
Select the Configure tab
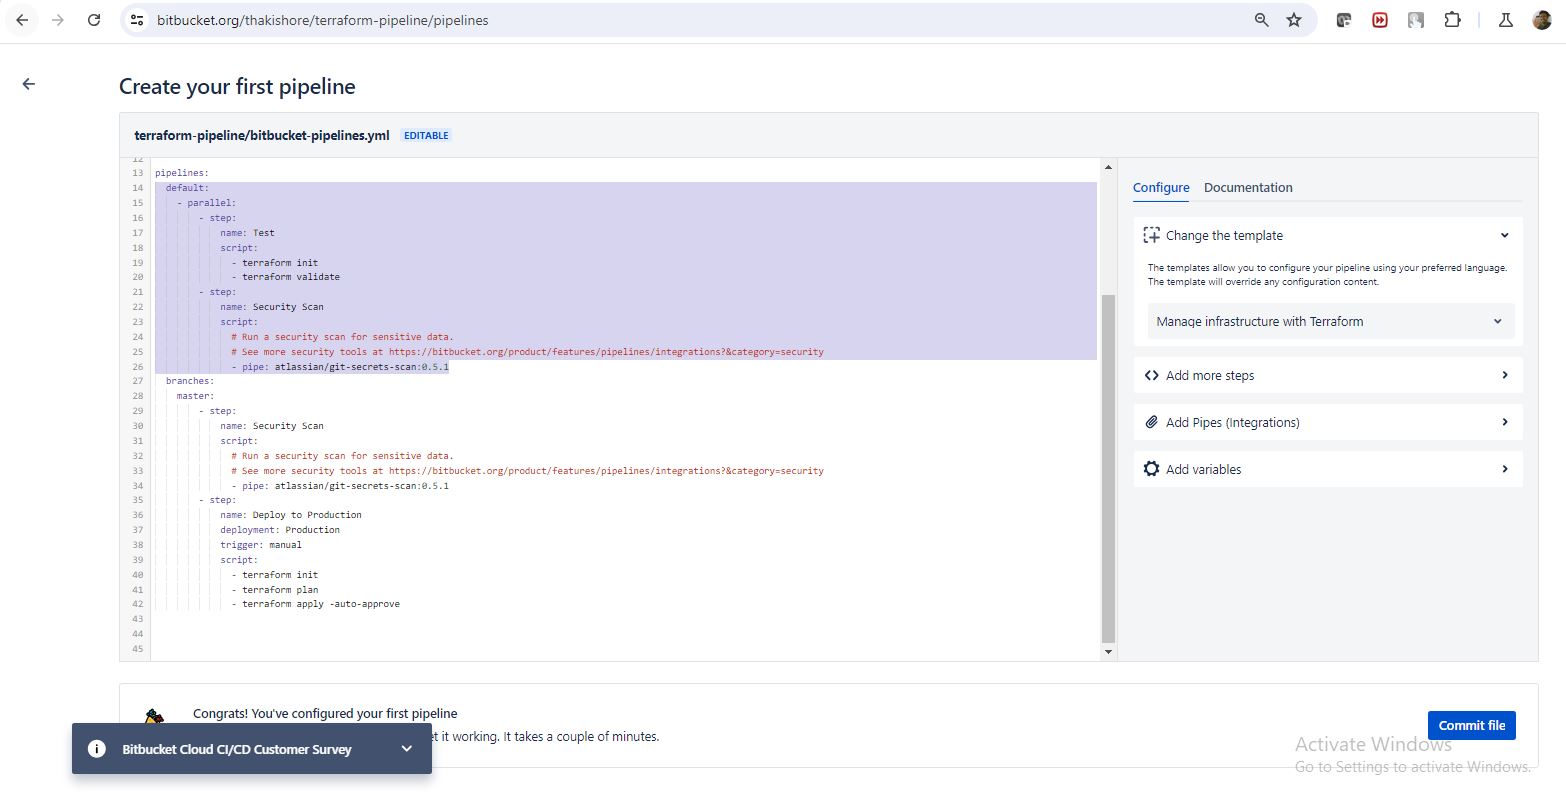(x=1161, y=188)
